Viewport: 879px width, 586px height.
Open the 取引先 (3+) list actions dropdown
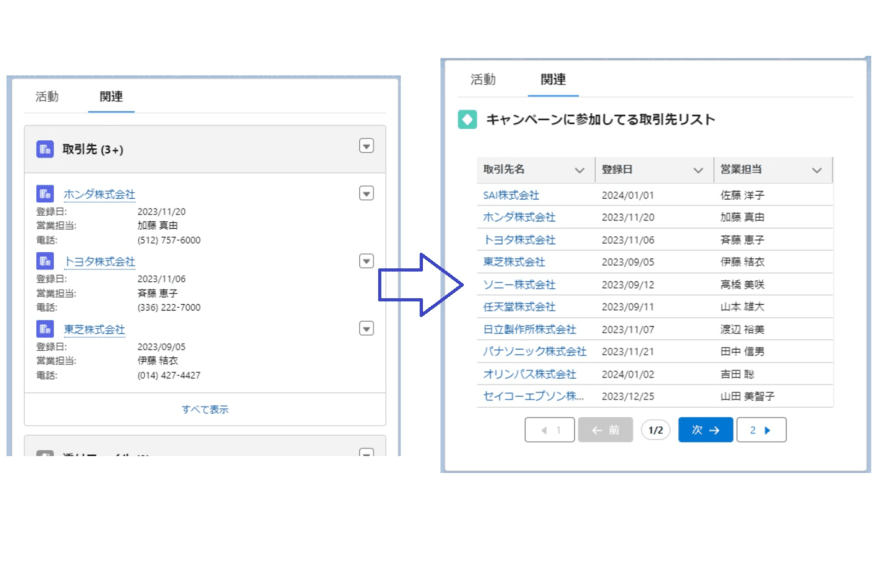click(367, 146)
